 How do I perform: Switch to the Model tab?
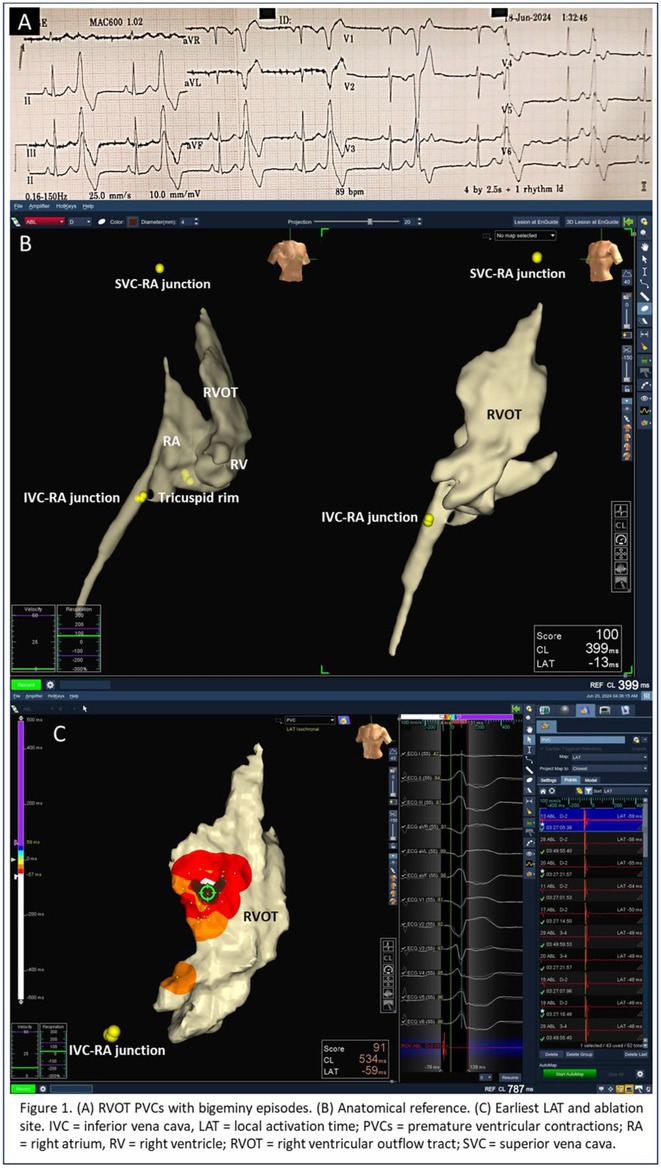(x=591, y=780)
